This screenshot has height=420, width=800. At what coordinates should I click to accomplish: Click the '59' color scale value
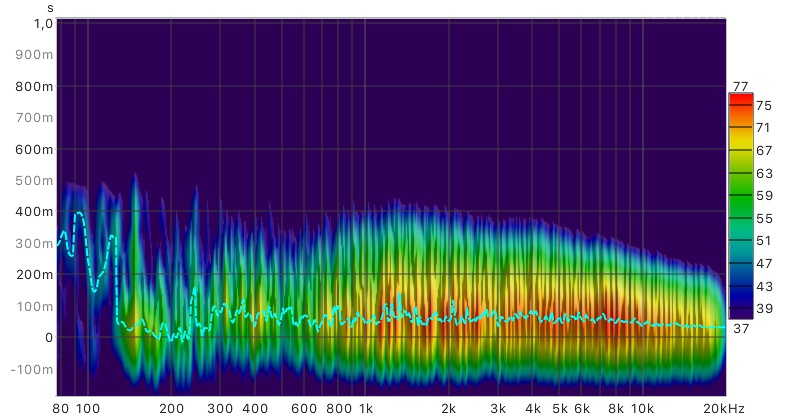tap(764, 195)
